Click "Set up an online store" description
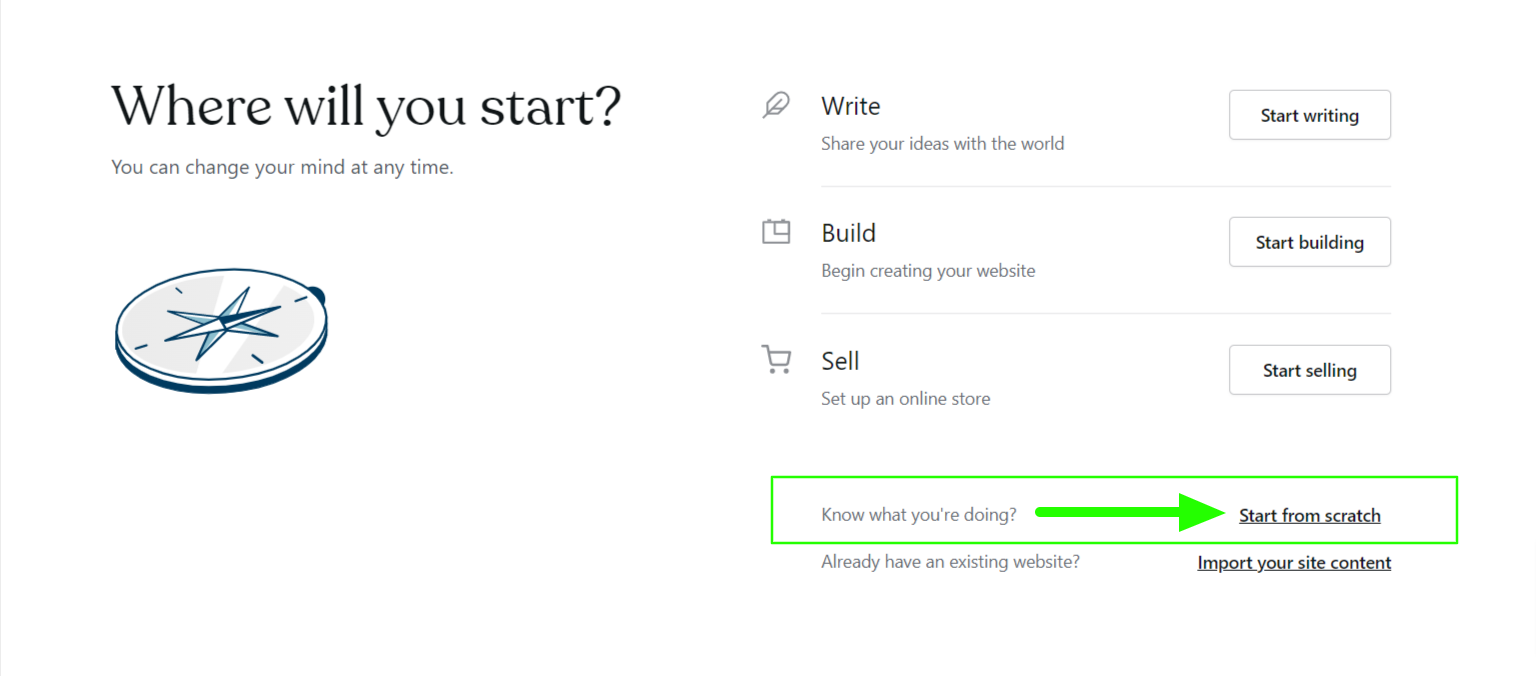Viewport: 1536px width, 676px height. pos(905,399)
